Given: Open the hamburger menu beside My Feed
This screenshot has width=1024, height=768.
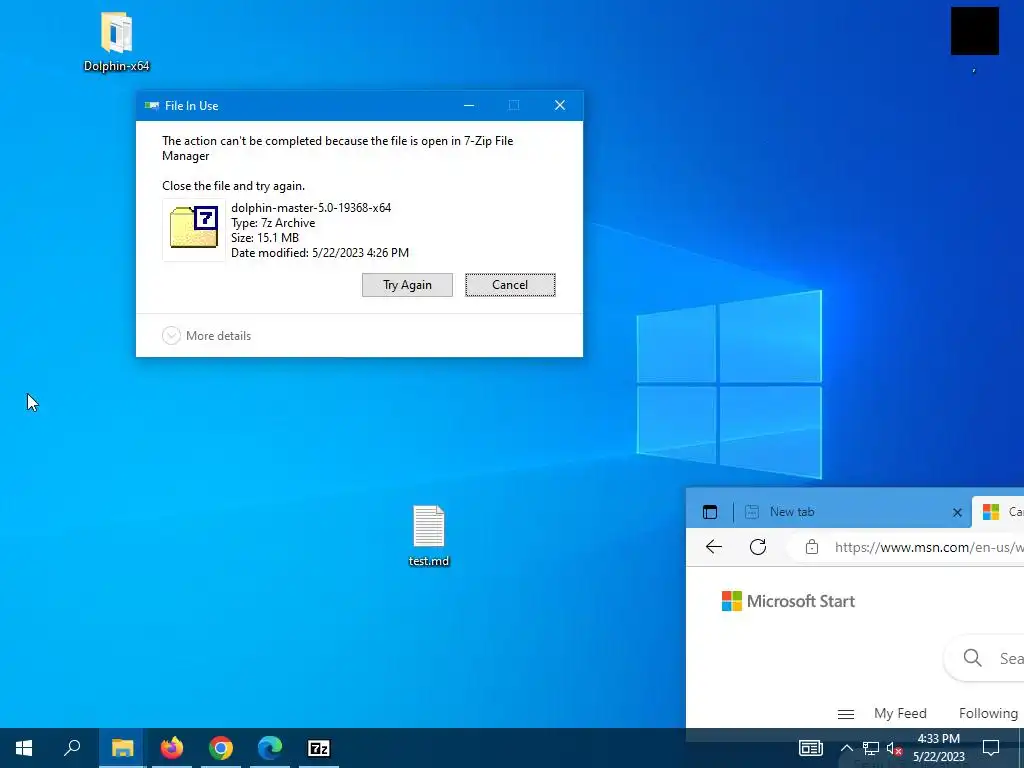Looking at the screenshot, I should [x=846, y=714].
